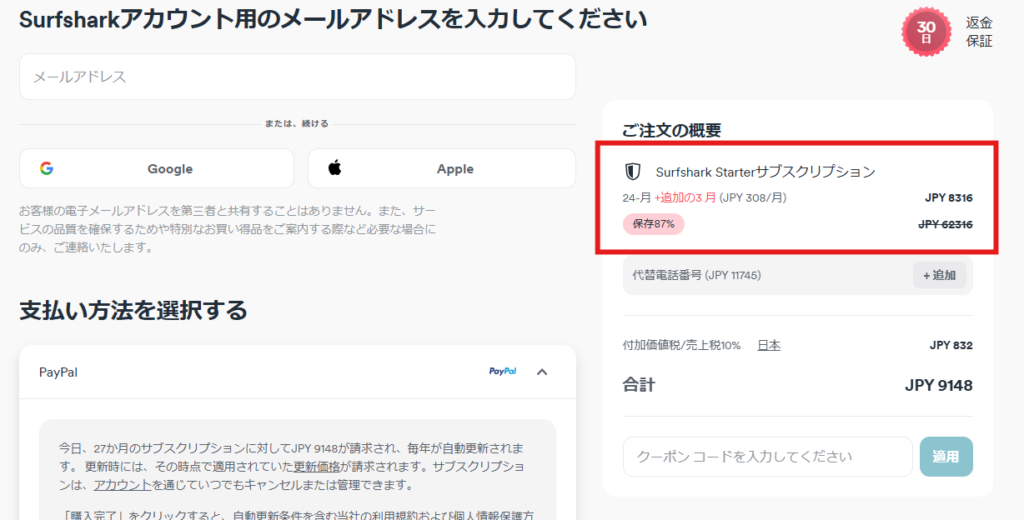The height and width of the screenshot is (520, 1024).
Task: Click the Surfshark Starterサブスクリプション title
Action: [x=765, y=172]
